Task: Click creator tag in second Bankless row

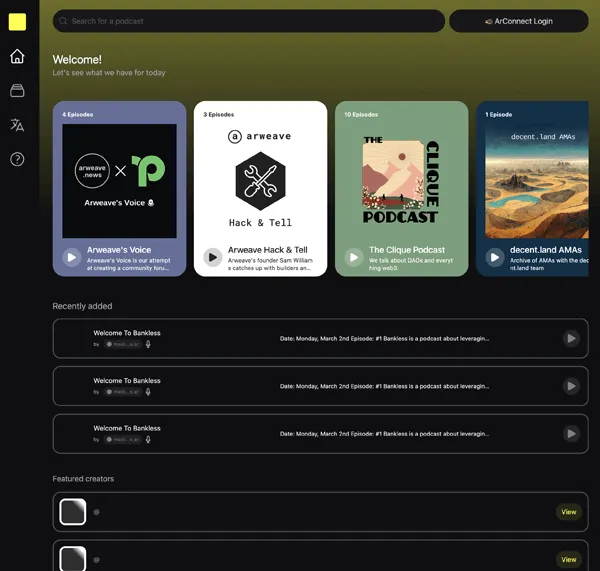Action: click(123, 392)
